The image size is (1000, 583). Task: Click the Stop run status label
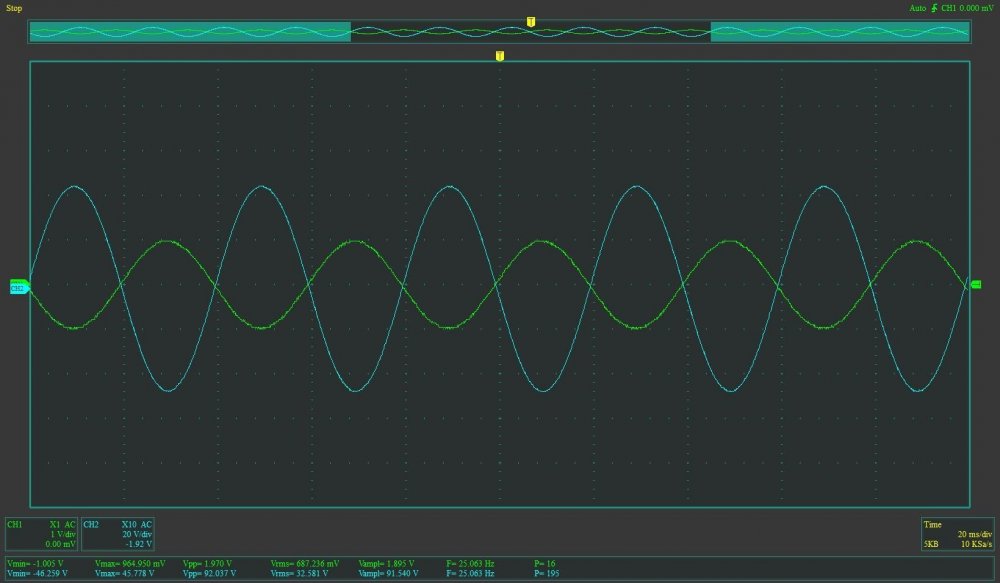tap(14, 8)
